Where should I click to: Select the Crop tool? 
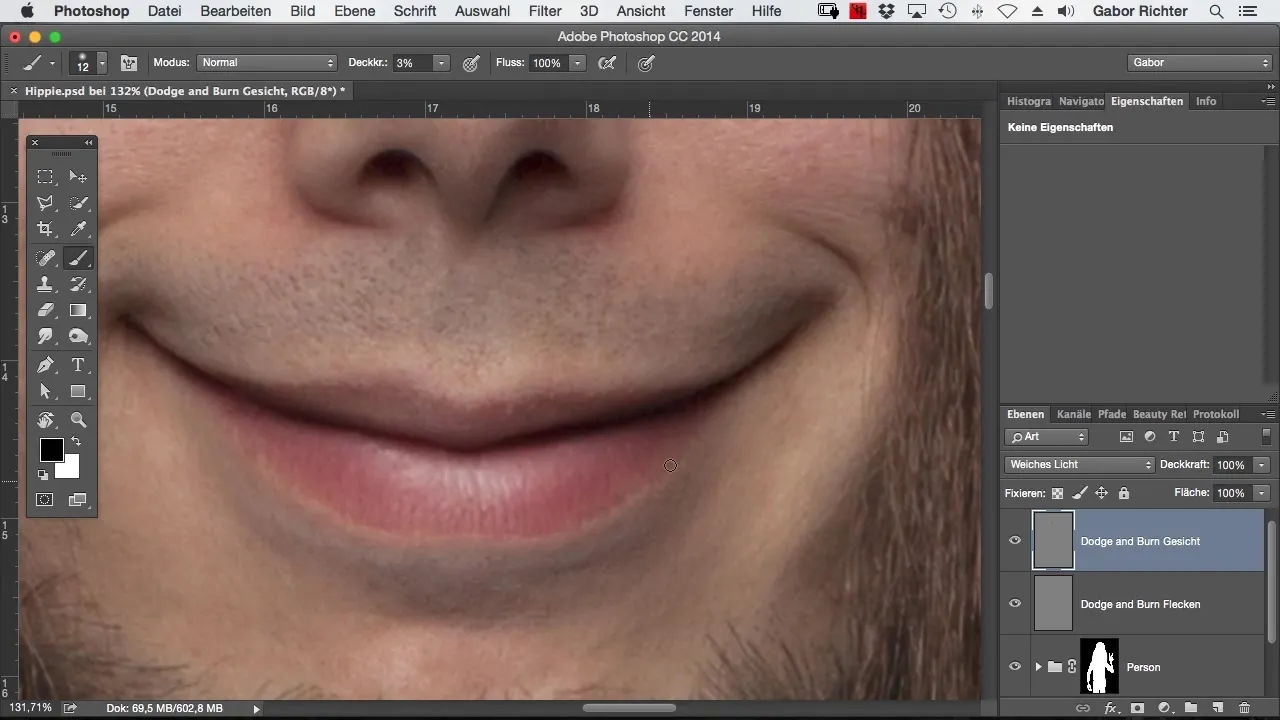(46, 229)
